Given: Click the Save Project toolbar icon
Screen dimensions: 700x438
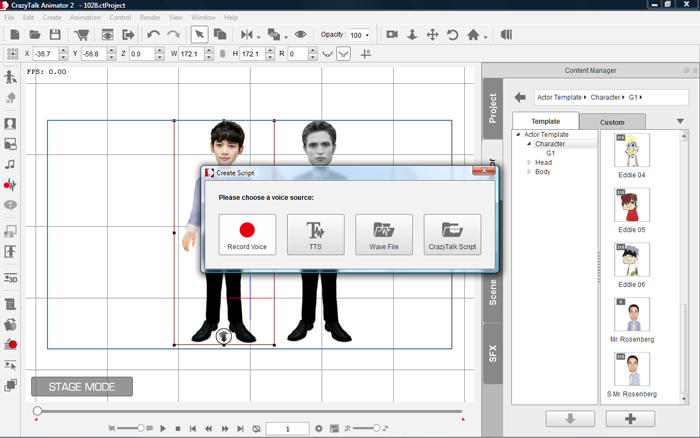Looking at the screenshot, I should click(x=56, y=35).
